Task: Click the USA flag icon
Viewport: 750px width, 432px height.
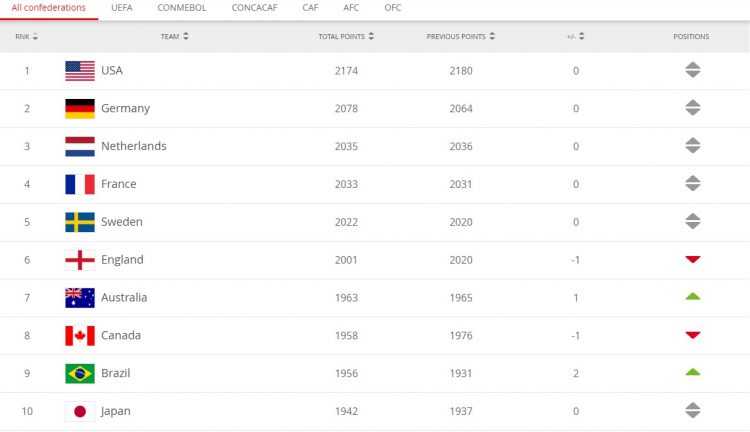Action: pos(80,70)
